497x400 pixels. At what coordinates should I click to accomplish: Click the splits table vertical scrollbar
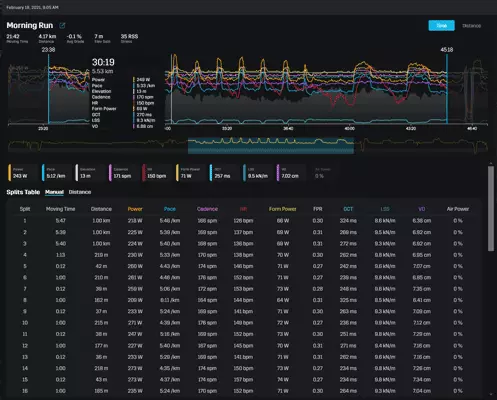491,208
